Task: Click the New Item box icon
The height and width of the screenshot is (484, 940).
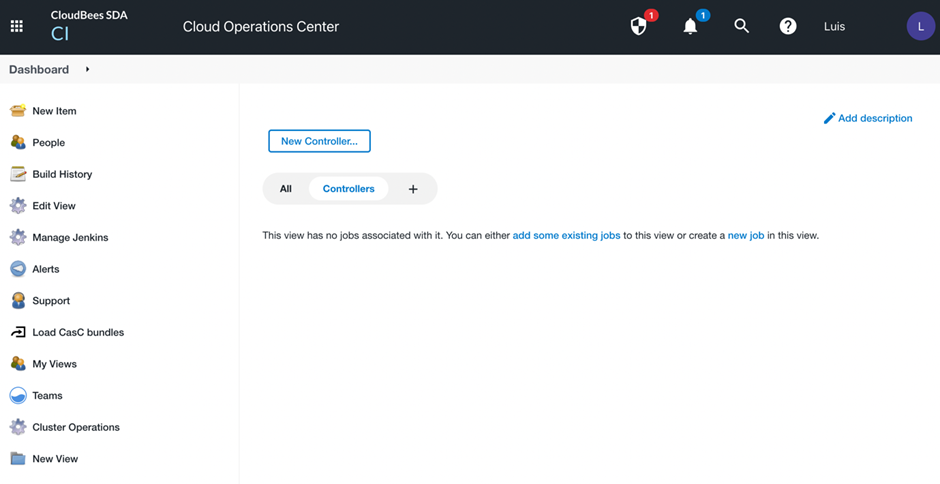Action: tap(18, 111)
